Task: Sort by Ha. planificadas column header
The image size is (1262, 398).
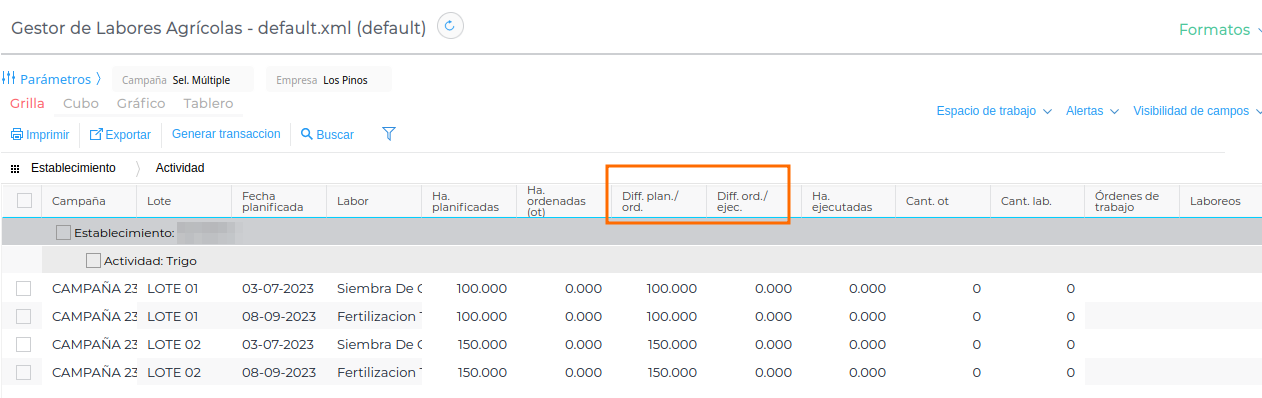Action: point(469,201)
